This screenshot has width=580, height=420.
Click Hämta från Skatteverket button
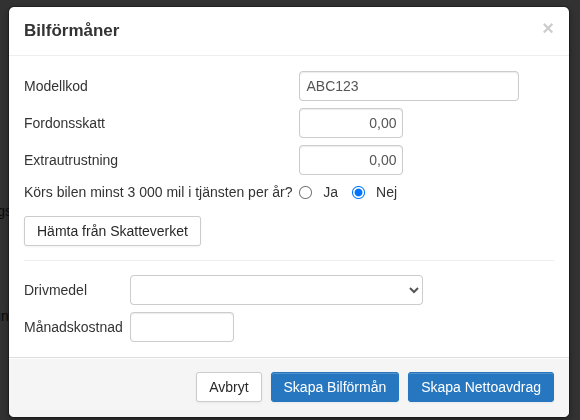click(112, 231)
